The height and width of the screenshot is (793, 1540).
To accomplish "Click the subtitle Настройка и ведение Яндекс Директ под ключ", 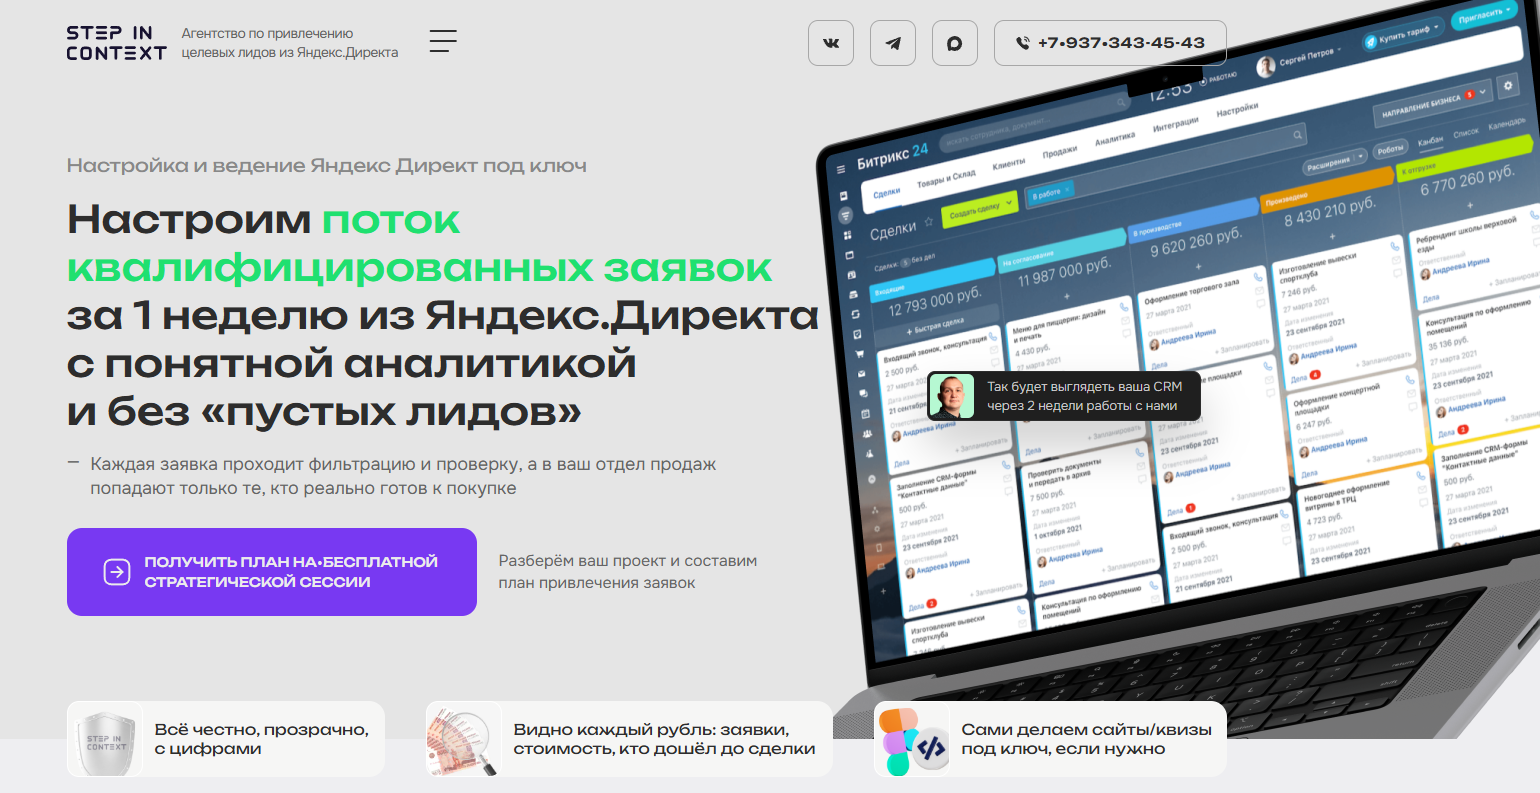I will coord(327,166).
